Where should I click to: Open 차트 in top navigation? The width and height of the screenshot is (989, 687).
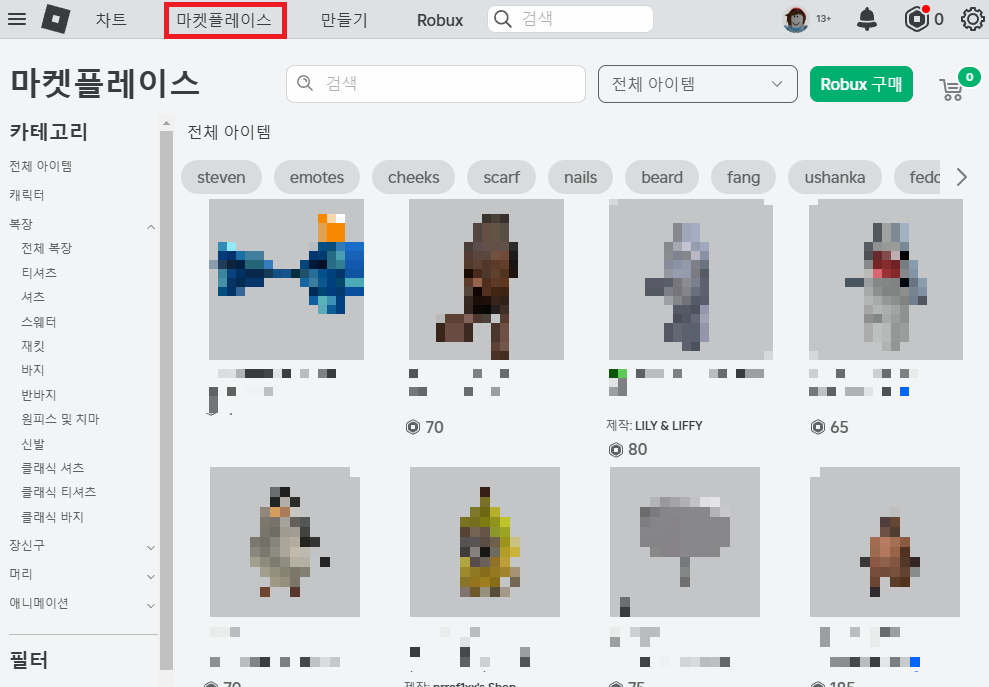pos(111,20)
